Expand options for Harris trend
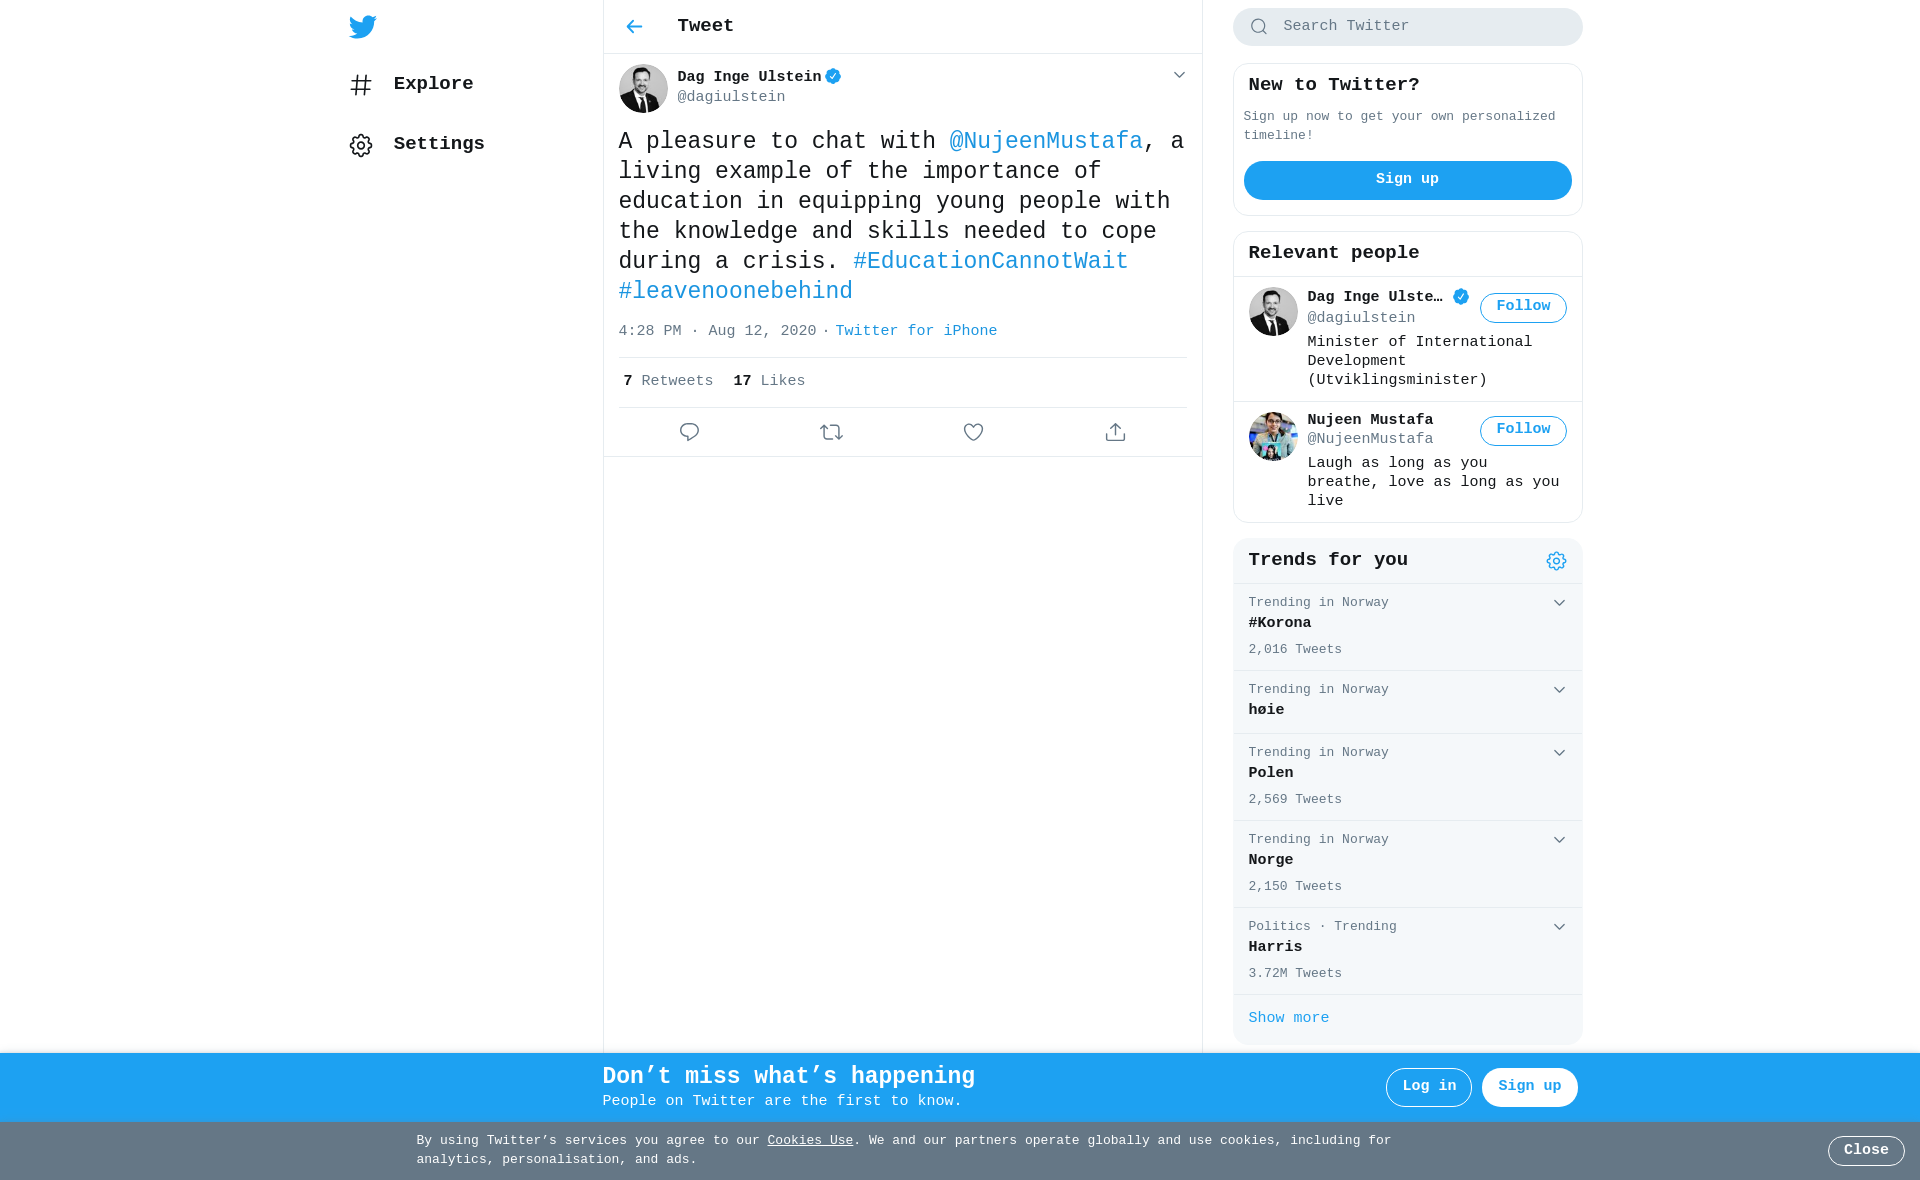The image size is (1920, 1180). pos(1559,927)
